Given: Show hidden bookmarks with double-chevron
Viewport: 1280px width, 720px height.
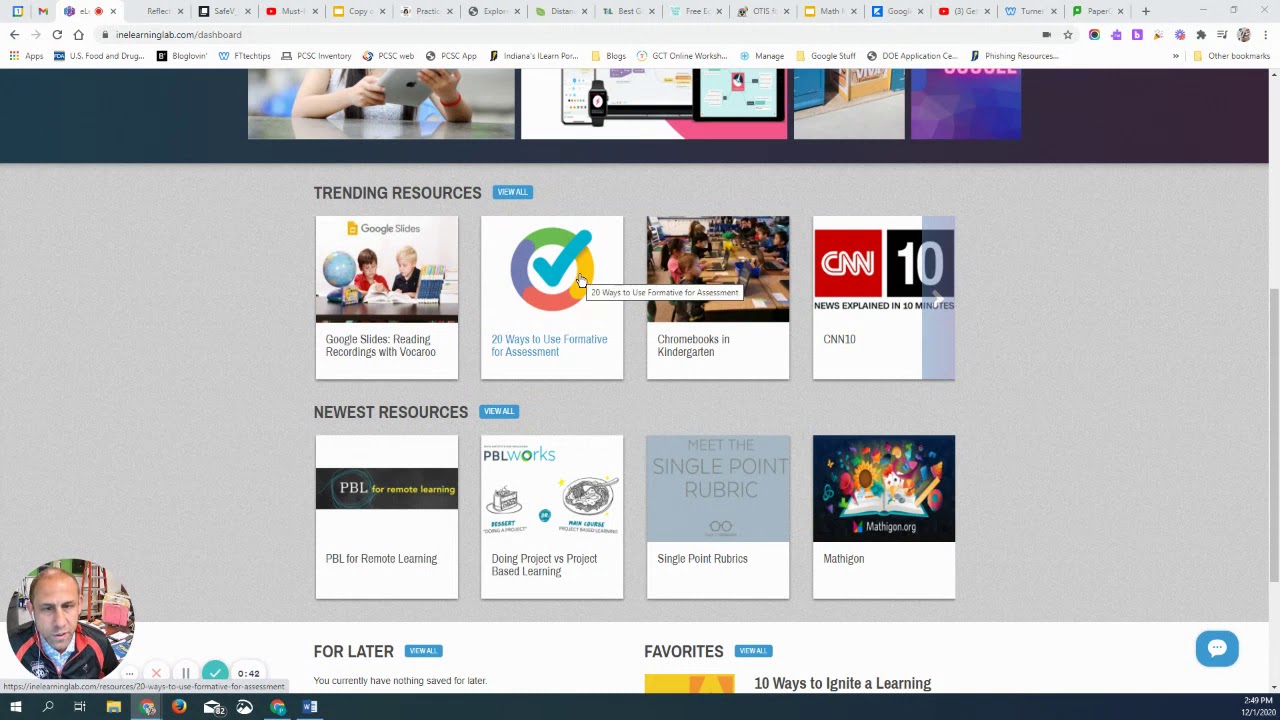Looking at the screenshot, I should (1176, 56).
